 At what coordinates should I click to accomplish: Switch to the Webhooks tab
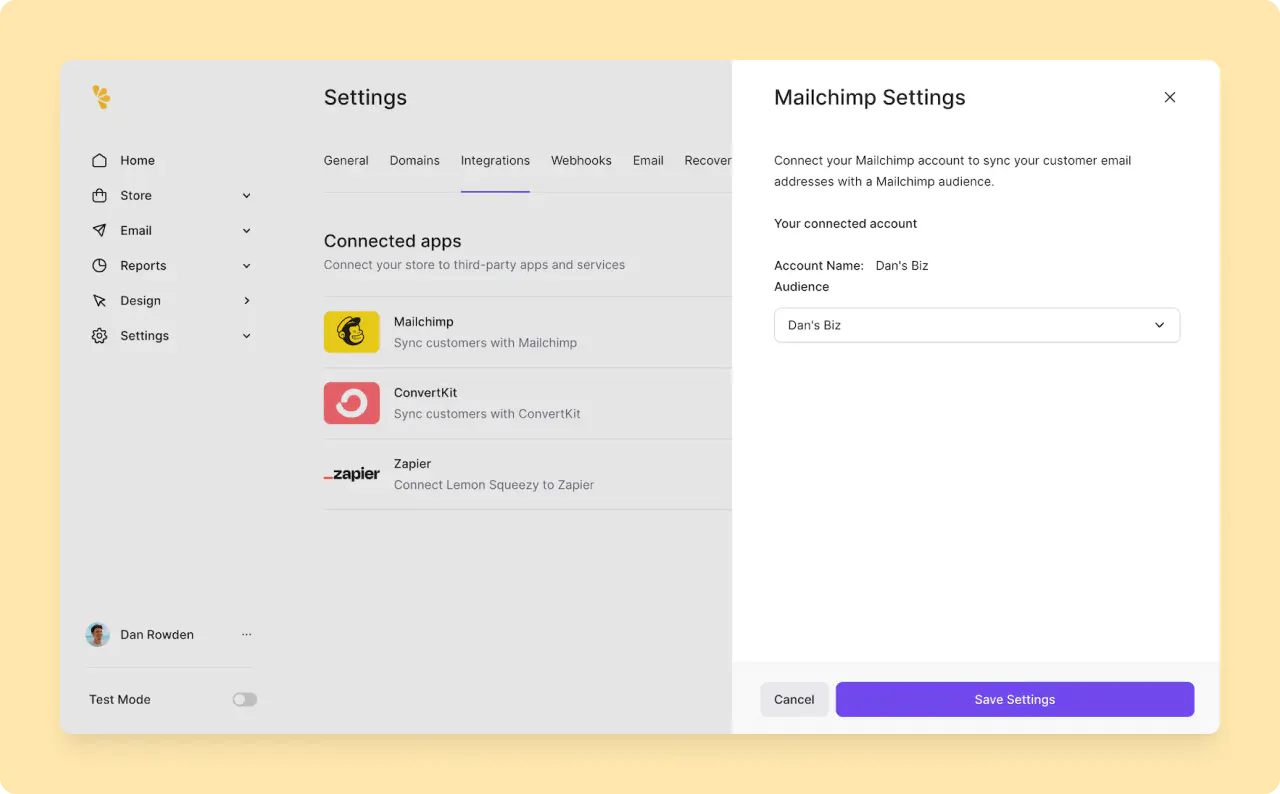(581, 160)
